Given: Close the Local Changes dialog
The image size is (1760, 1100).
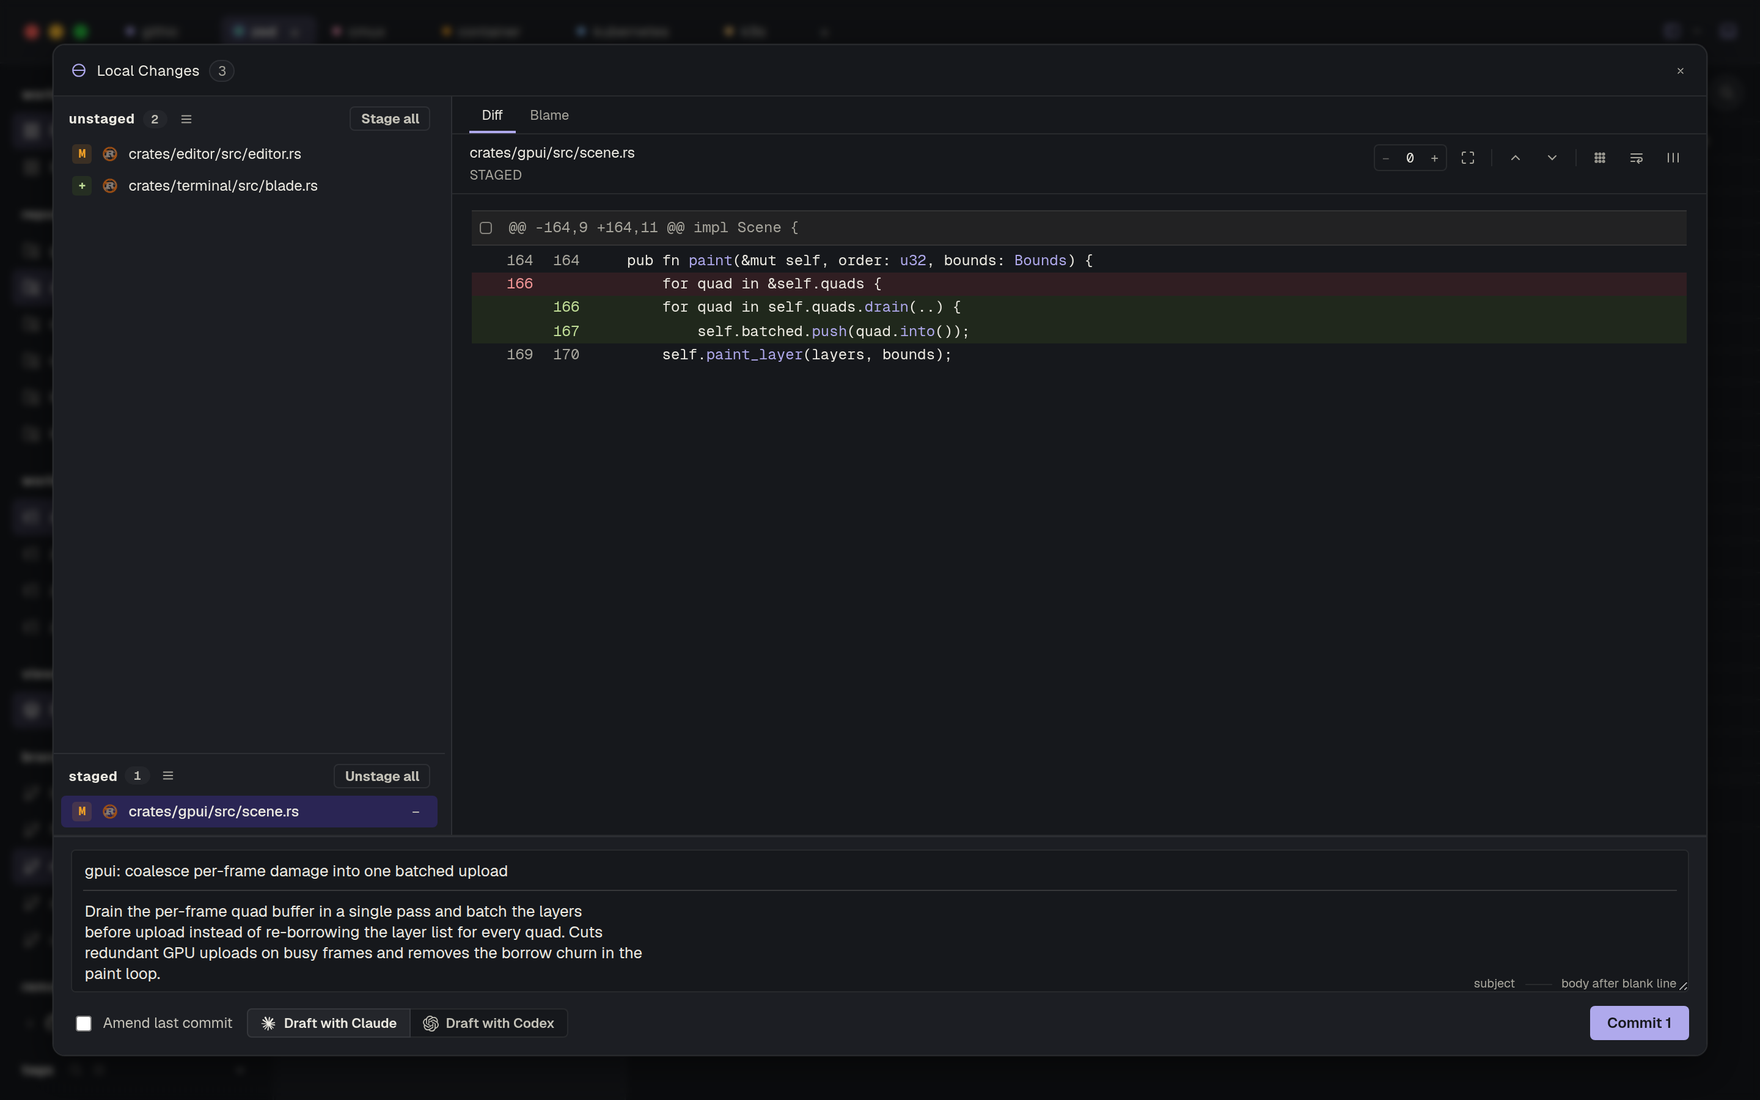Looking at the screenshot, I should 1680,71.
